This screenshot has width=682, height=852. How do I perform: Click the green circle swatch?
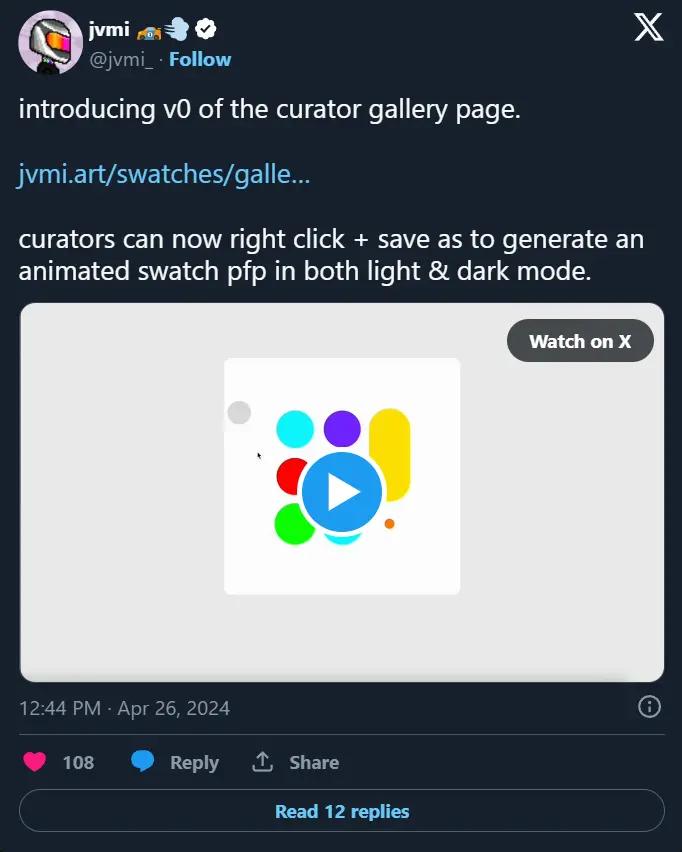[x=293, y=524]
